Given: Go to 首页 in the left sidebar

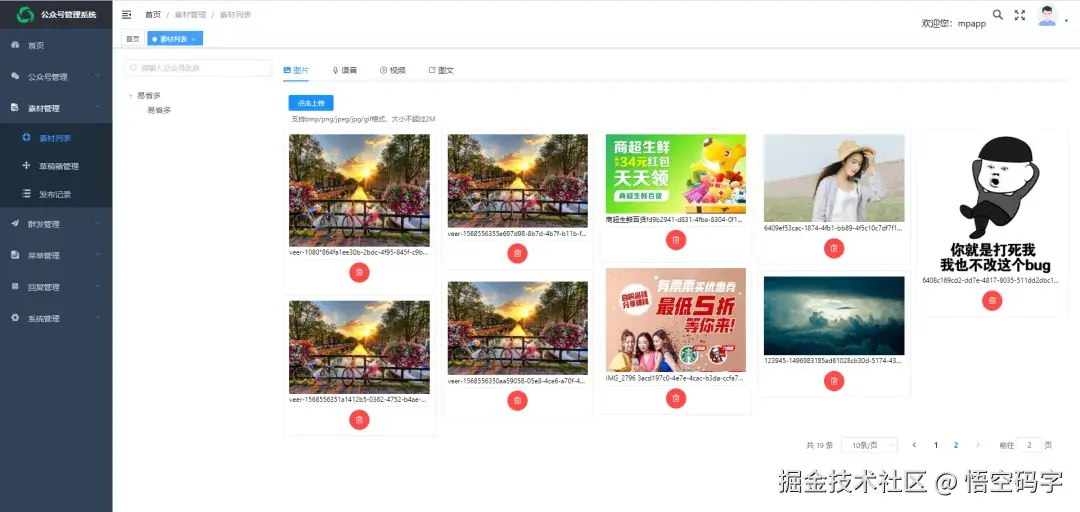Looking at the screenshot, I should 36,45.
